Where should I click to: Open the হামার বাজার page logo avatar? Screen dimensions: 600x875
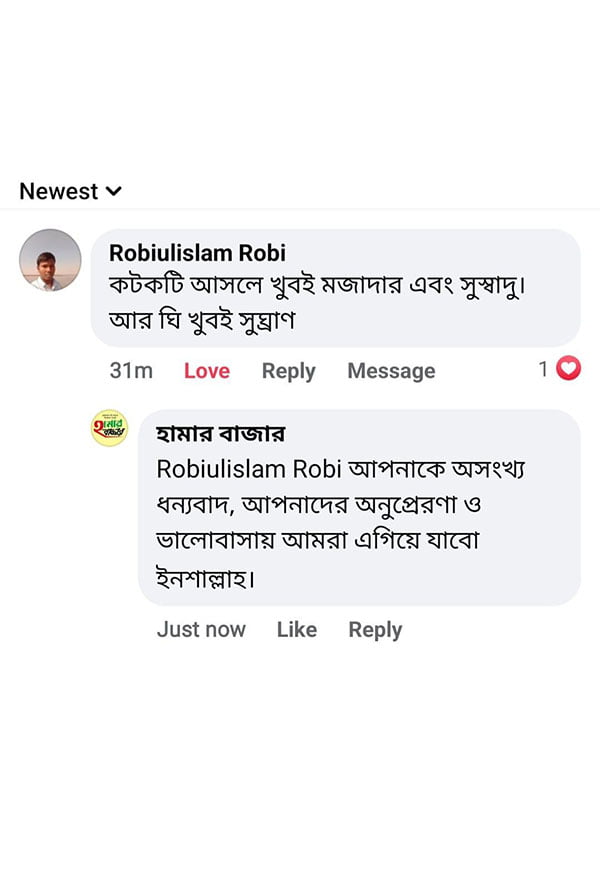pos(109,428)
